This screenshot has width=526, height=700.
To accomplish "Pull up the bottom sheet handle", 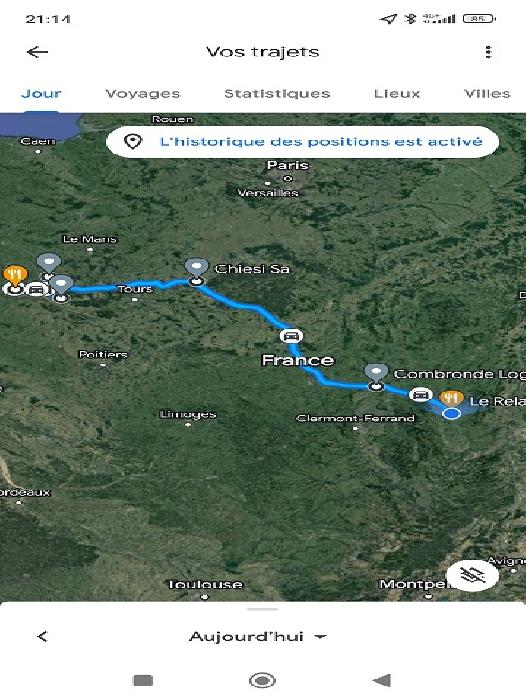I will click(x=263, y=609).
